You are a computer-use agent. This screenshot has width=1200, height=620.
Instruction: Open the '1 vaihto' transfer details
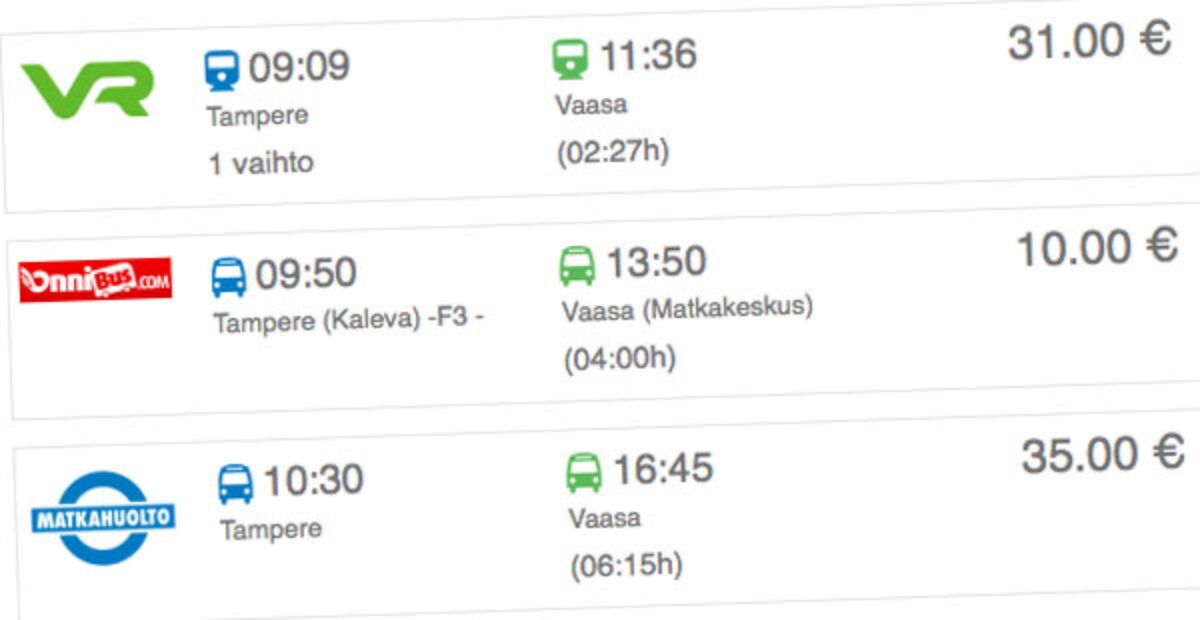point(260,163)
